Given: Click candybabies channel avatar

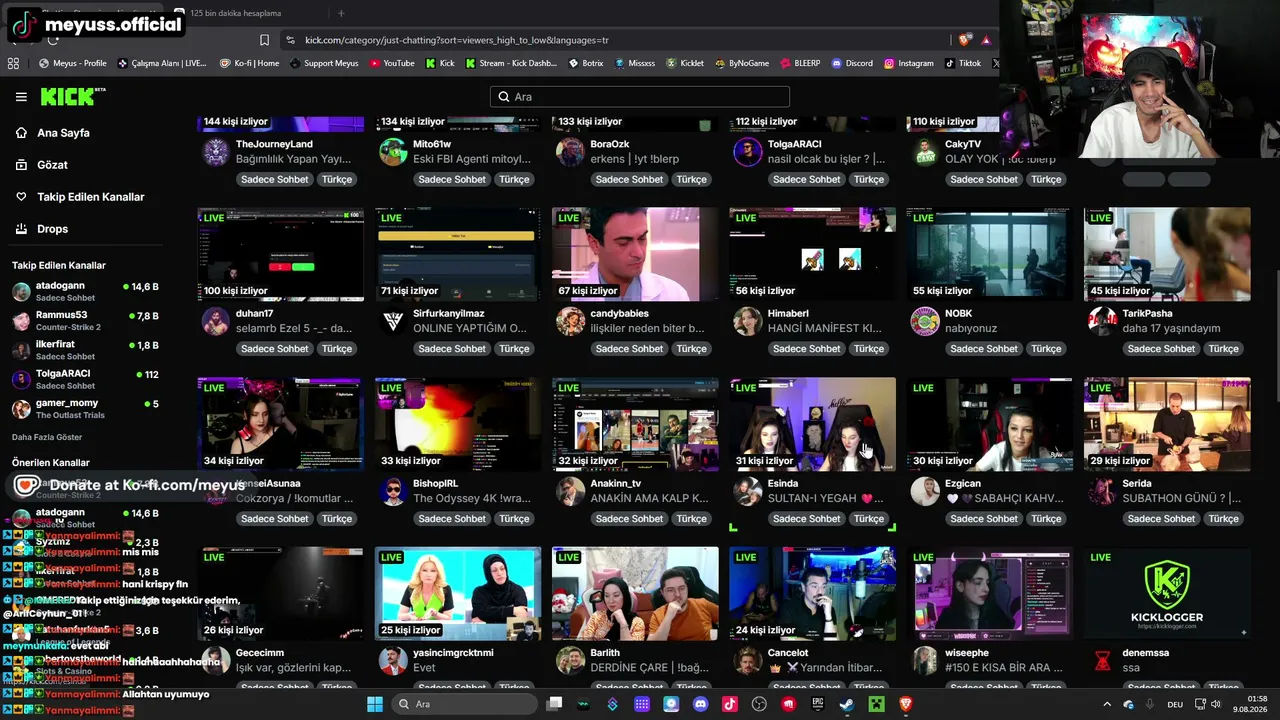Looking at the screenshot, I should [571, 321].
